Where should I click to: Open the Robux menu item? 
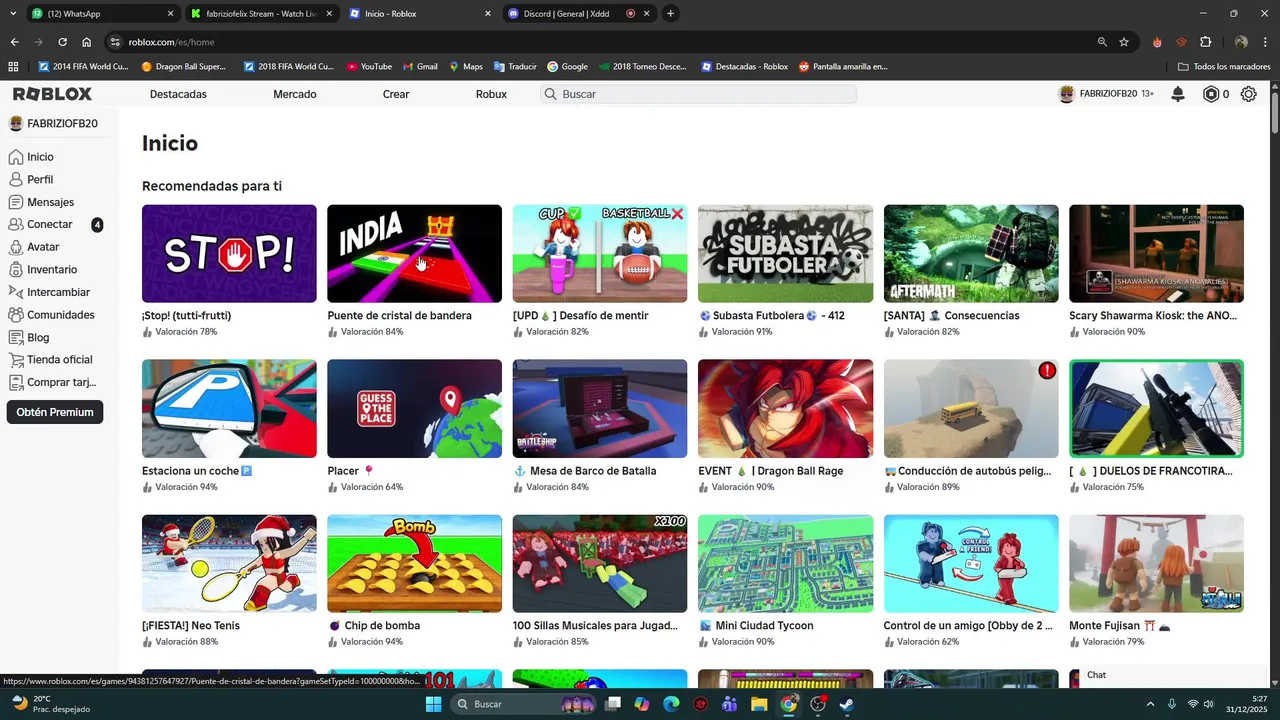tap(491, 94)
